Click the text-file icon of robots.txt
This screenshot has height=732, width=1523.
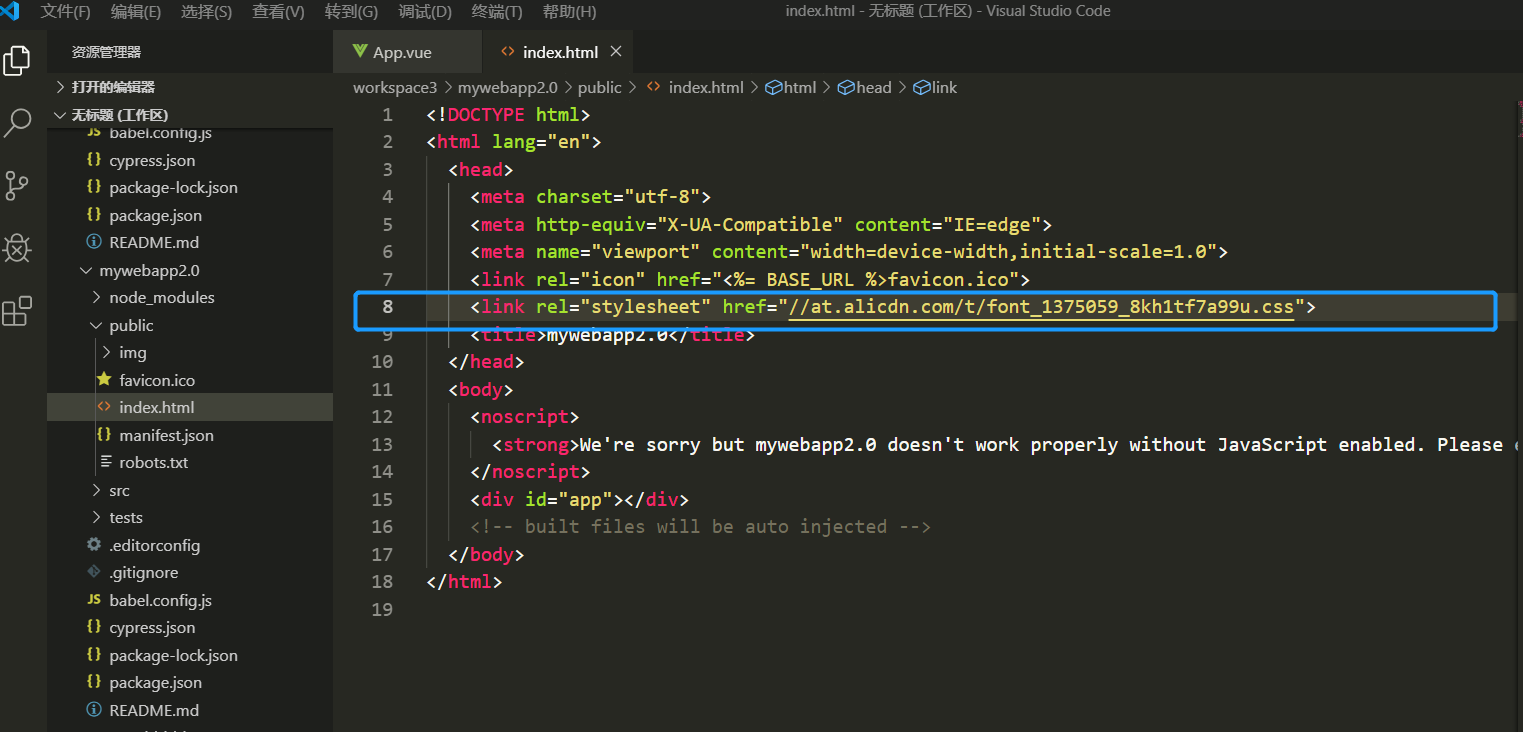[x=107, y=462]
